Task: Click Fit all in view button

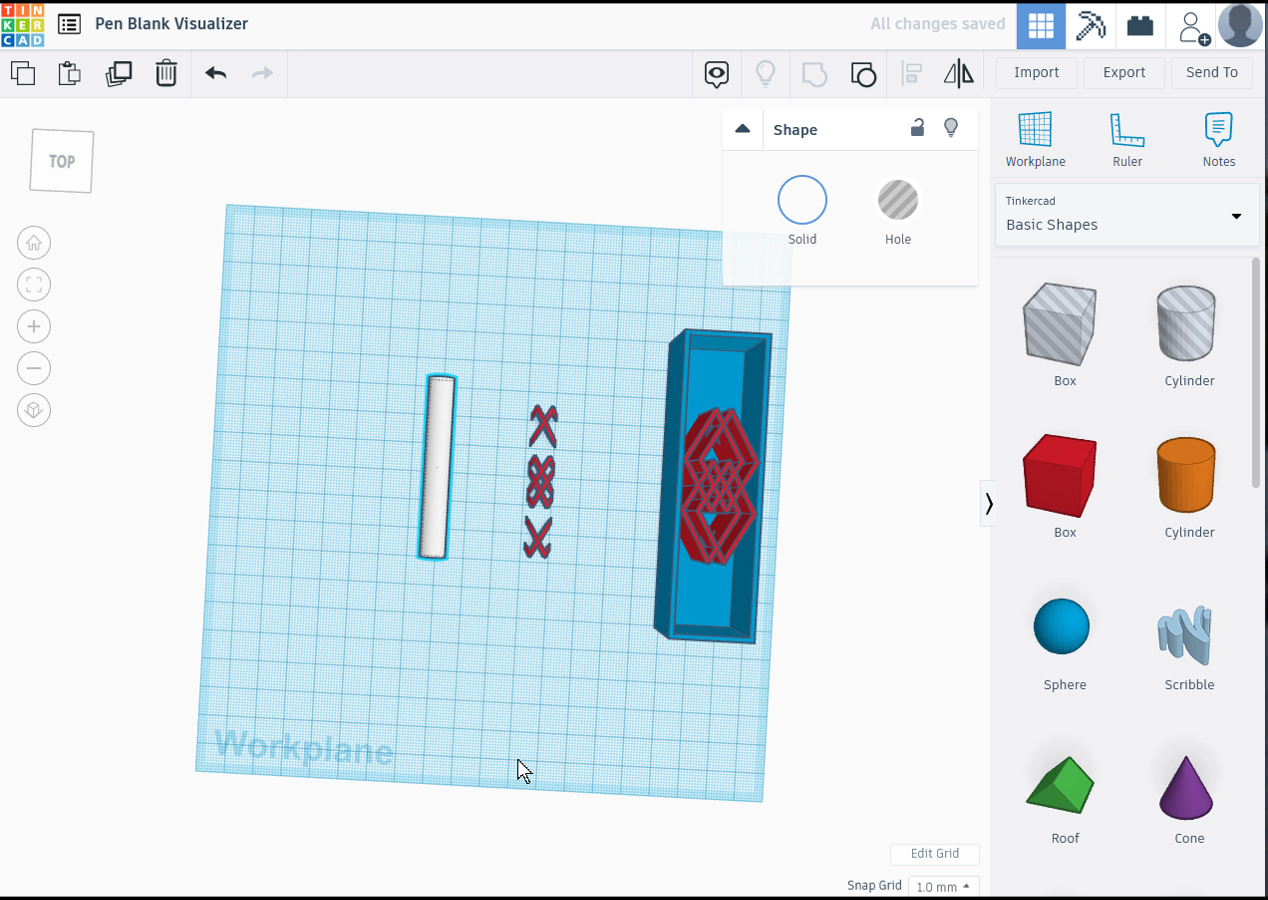Action: tap(34, 285)
